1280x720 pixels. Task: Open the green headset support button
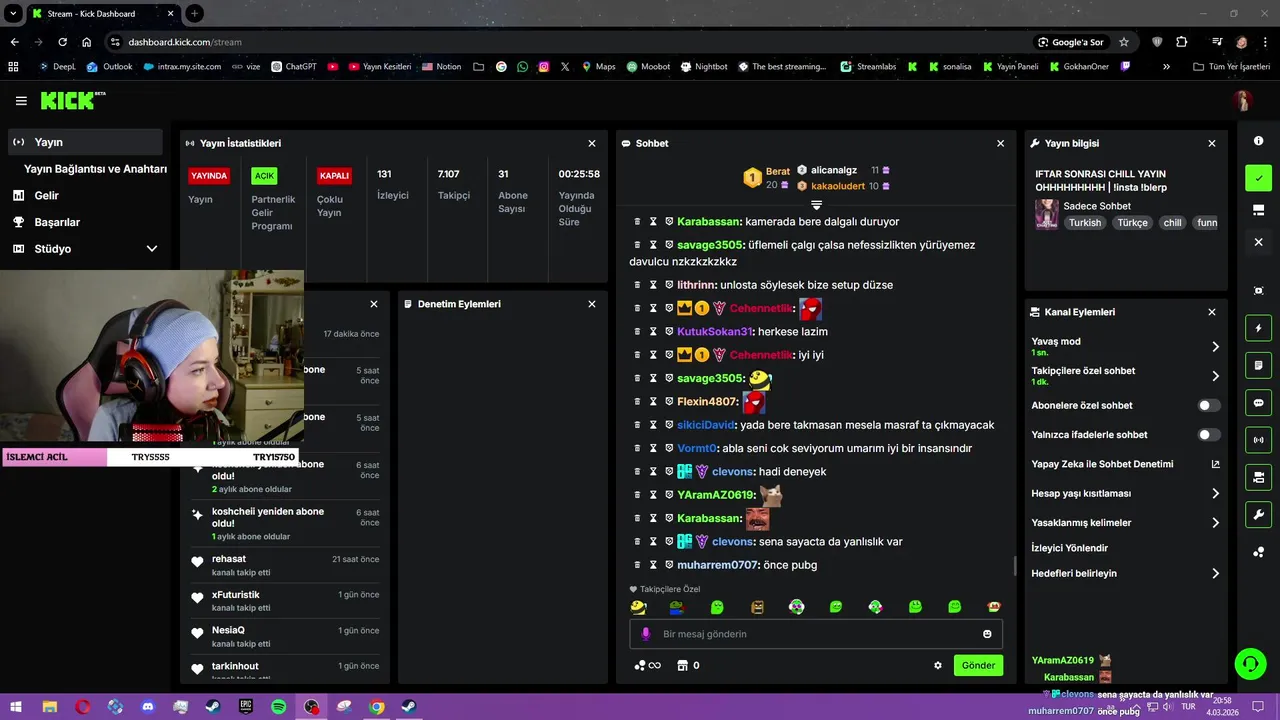[1250, 664]
